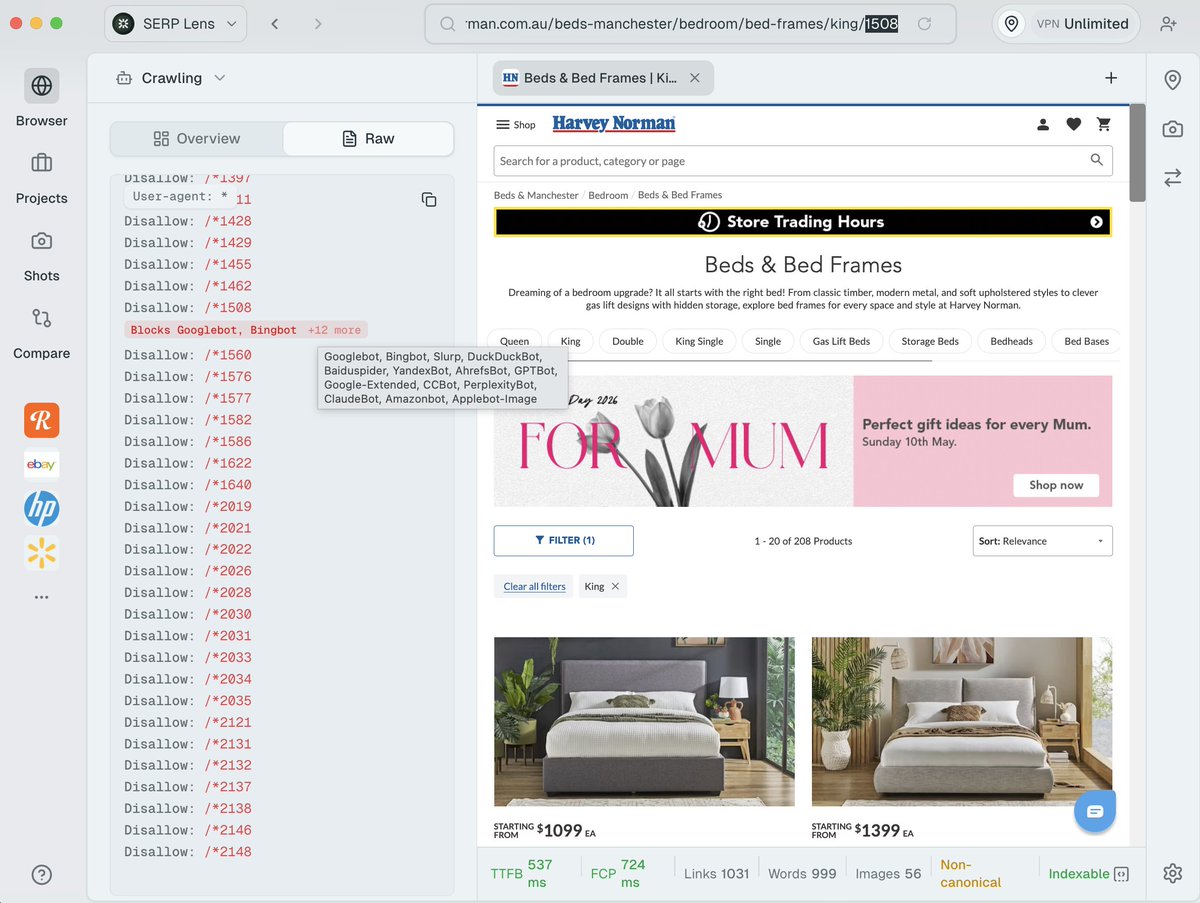Switch to the Overview tab
This screenshot has height=903, width=1200.
point(197,139)
